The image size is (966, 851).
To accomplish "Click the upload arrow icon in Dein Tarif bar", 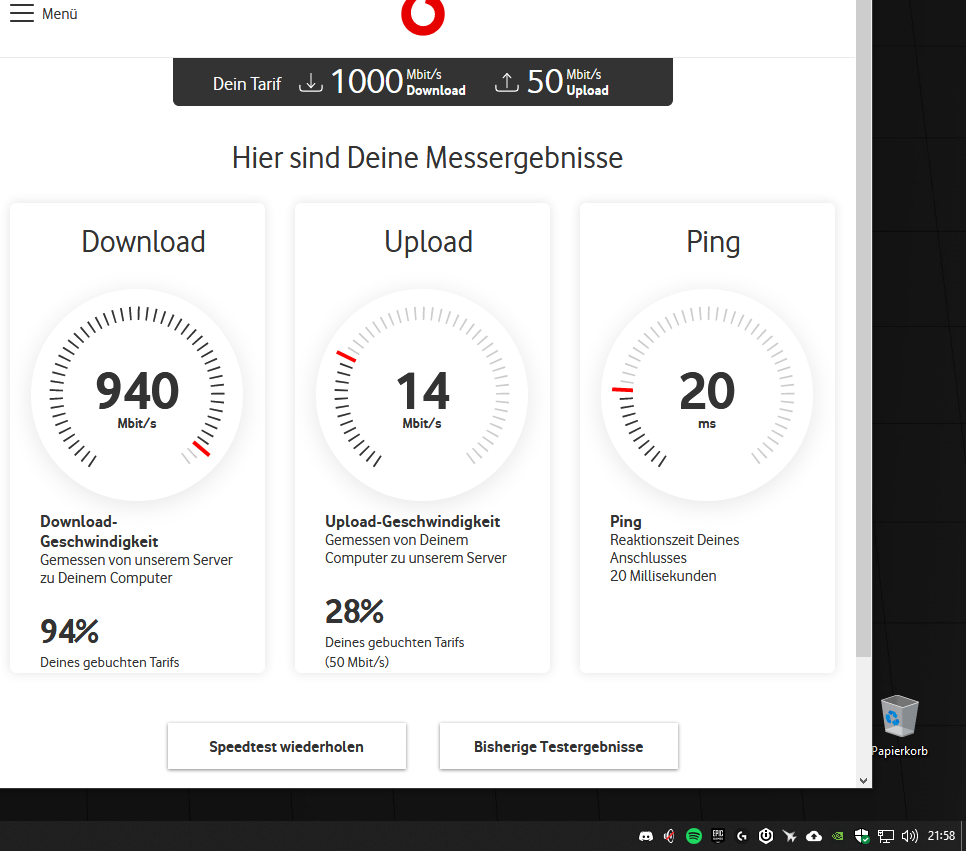I will coord(506,83).
